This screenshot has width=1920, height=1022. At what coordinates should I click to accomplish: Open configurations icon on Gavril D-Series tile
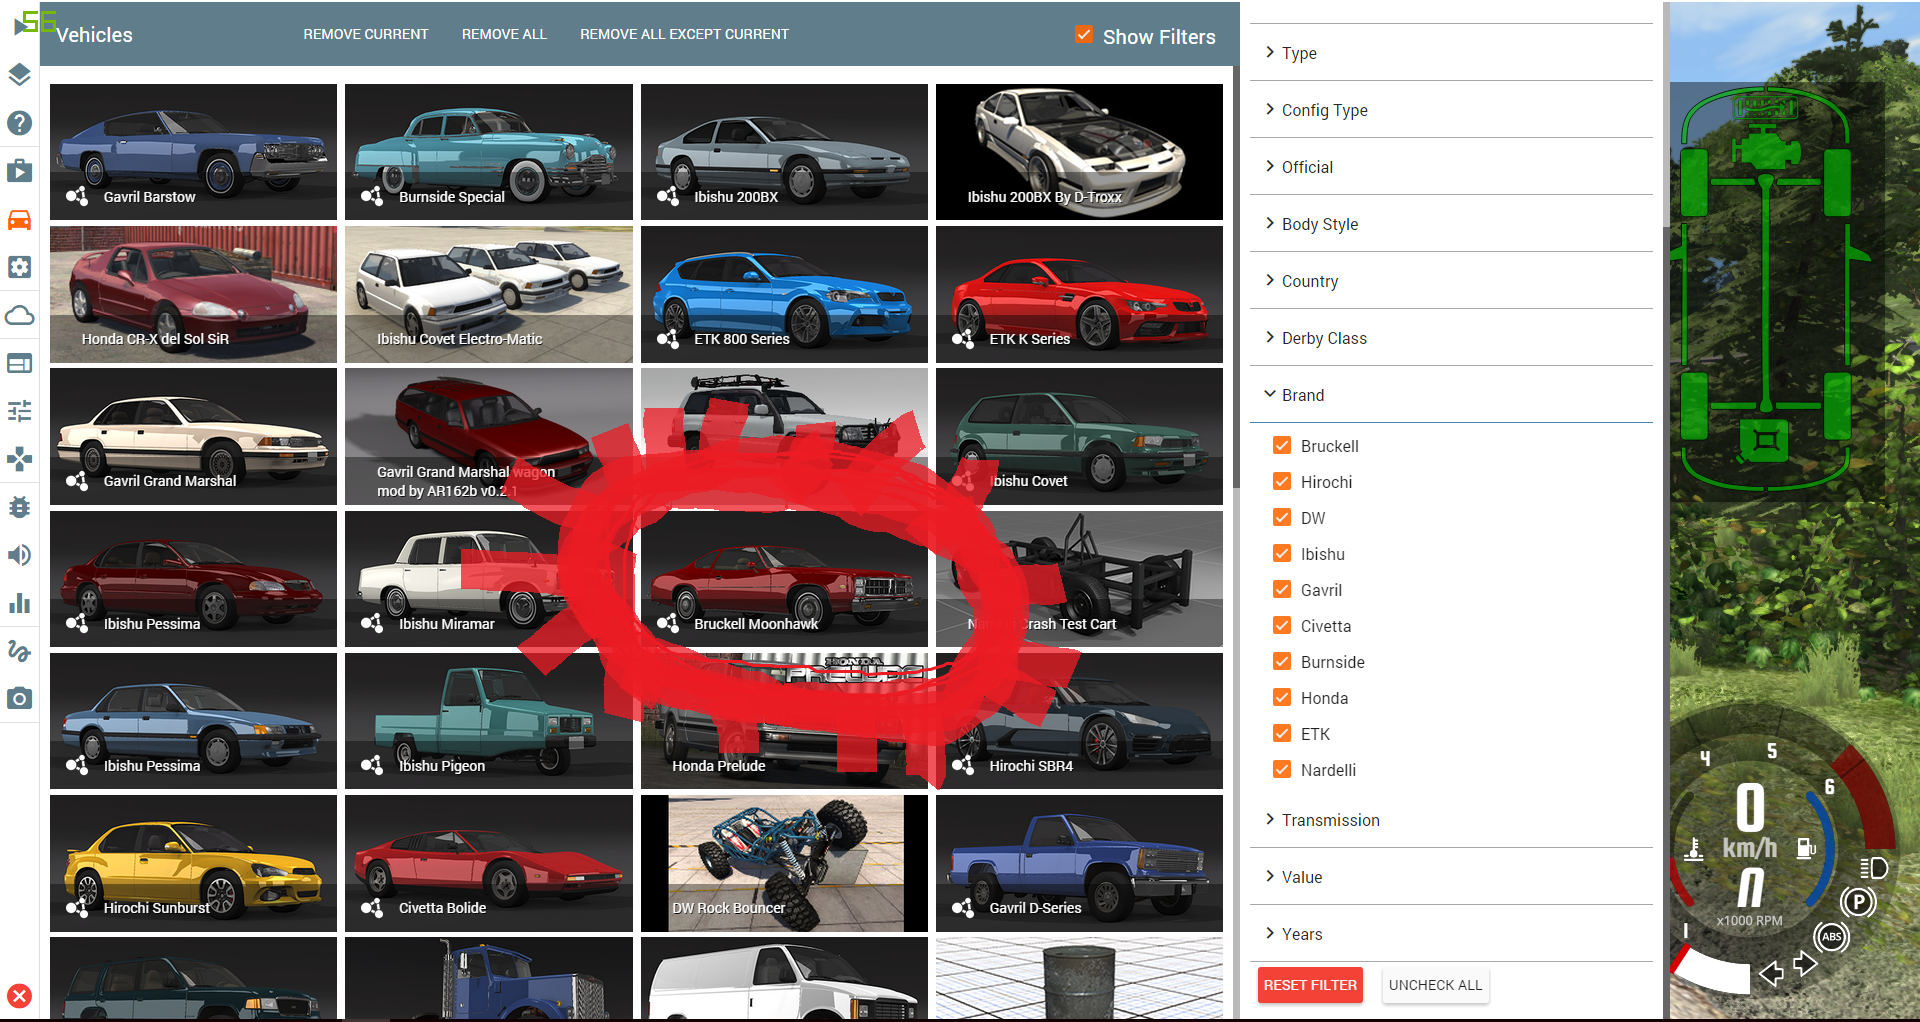click(963, 907)
